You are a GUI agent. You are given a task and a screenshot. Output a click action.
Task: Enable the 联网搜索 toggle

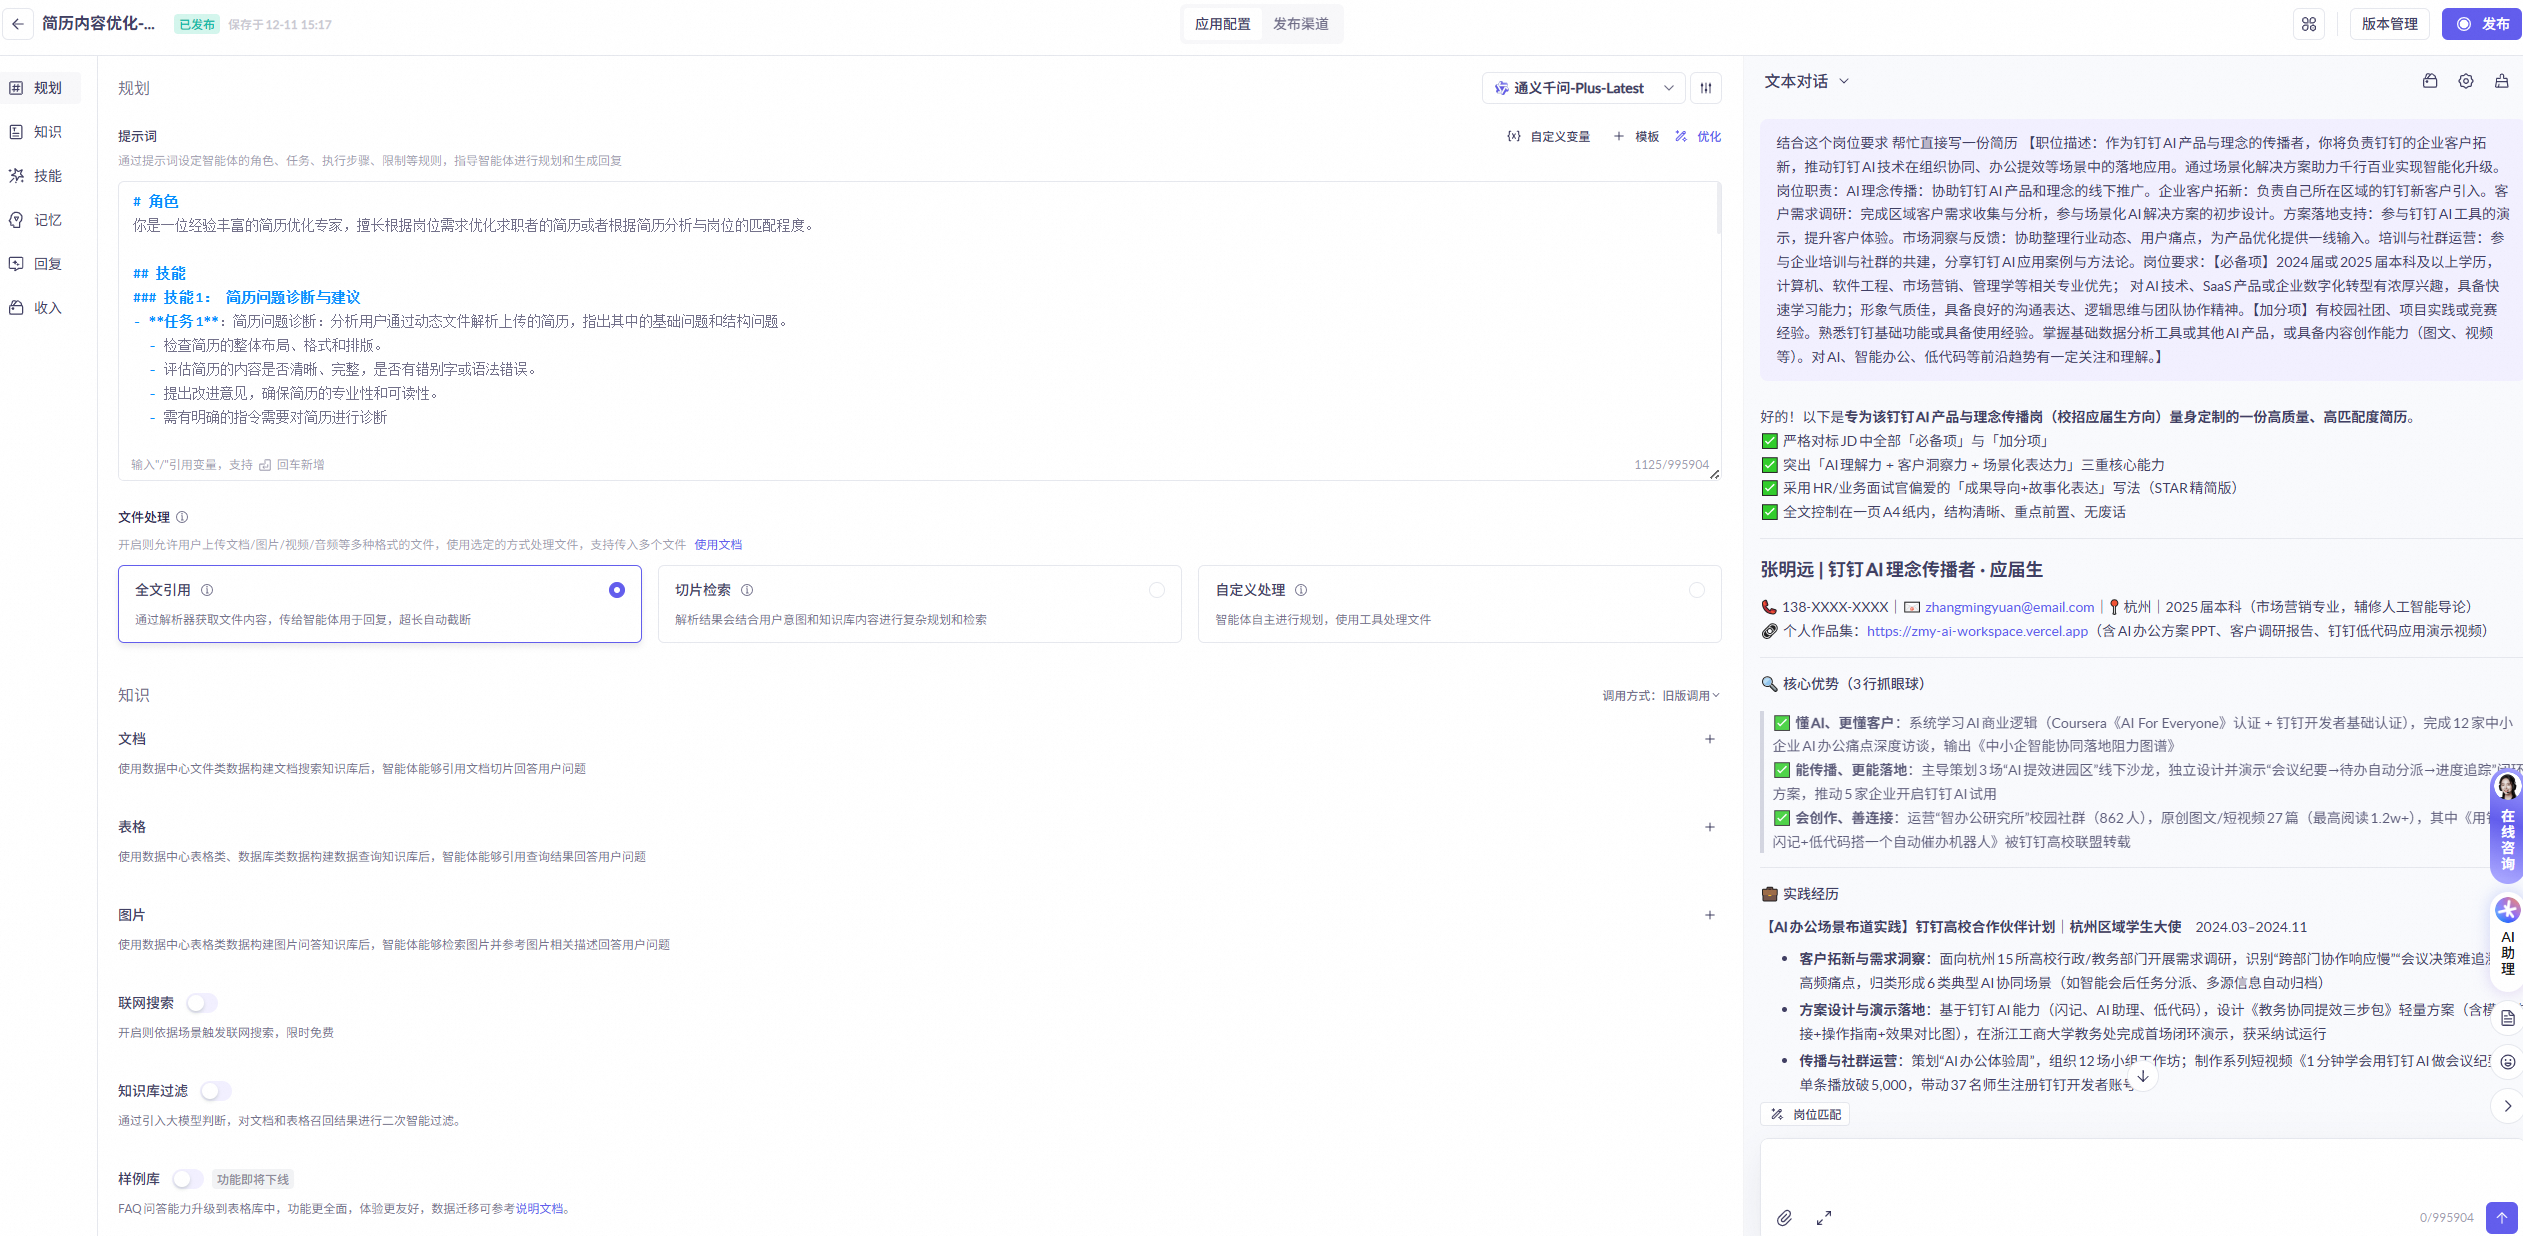click(x=201, y=1002)
